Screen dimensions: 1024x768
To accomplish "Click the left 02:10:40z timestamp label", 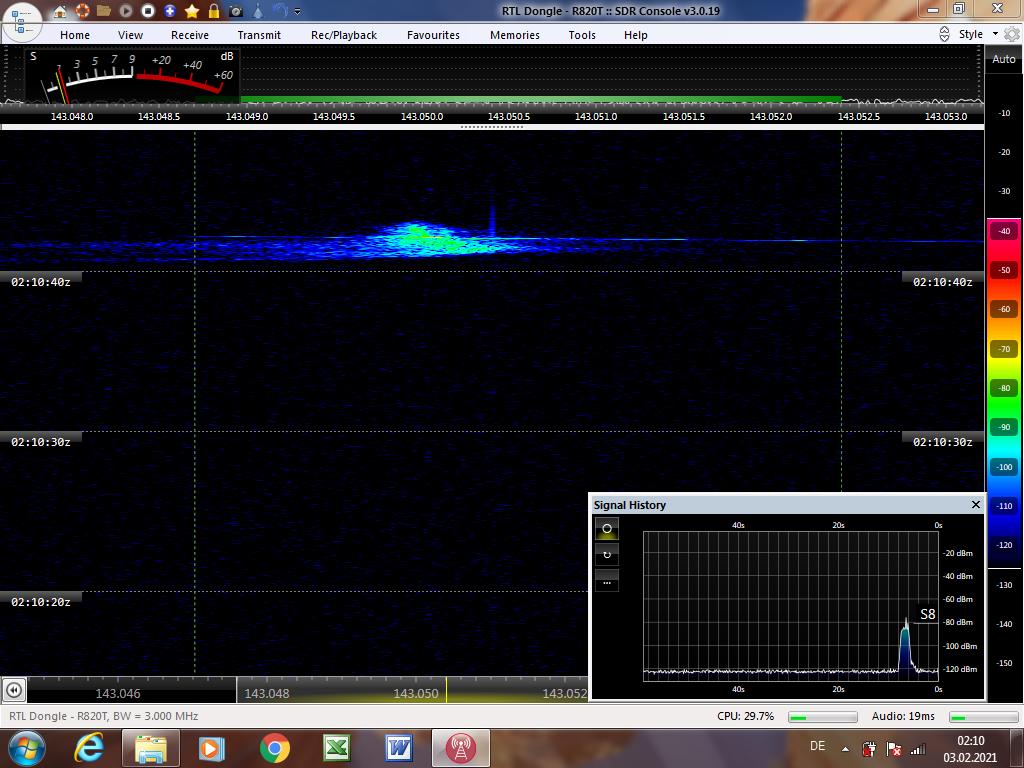I will click(x=40, y=282).
